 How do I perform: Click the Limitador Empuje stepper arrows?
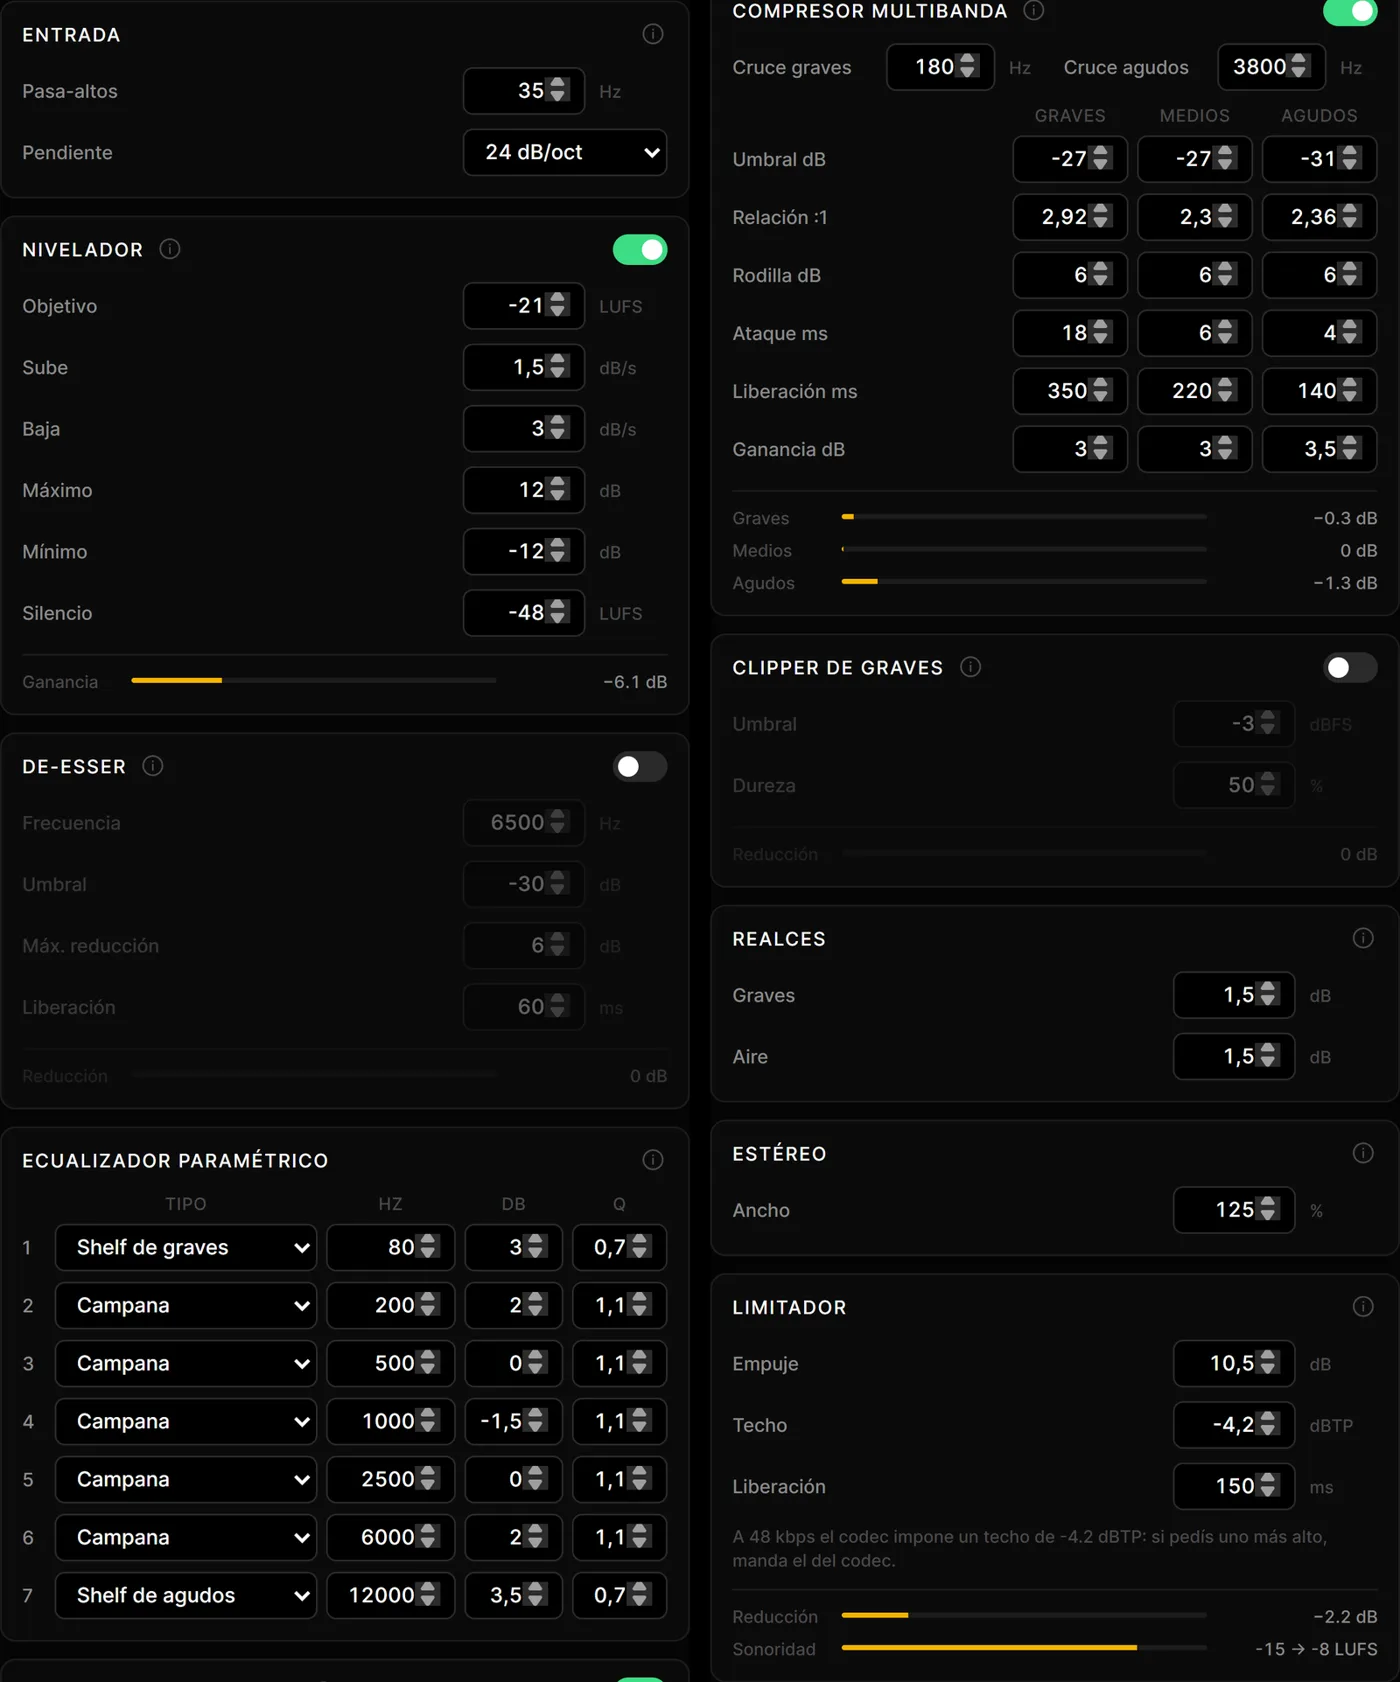click(x=1268, y=1364)
